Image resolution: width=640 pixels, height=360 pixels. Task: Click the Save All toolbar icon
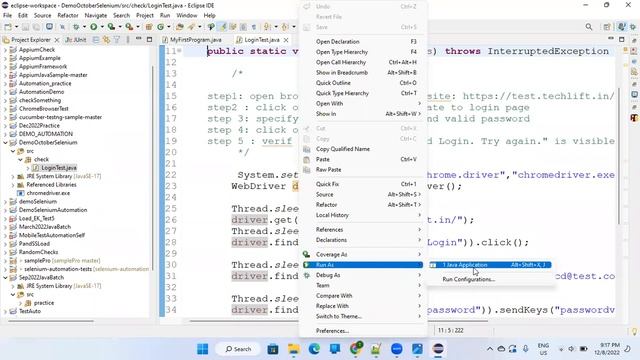point(36,27)
